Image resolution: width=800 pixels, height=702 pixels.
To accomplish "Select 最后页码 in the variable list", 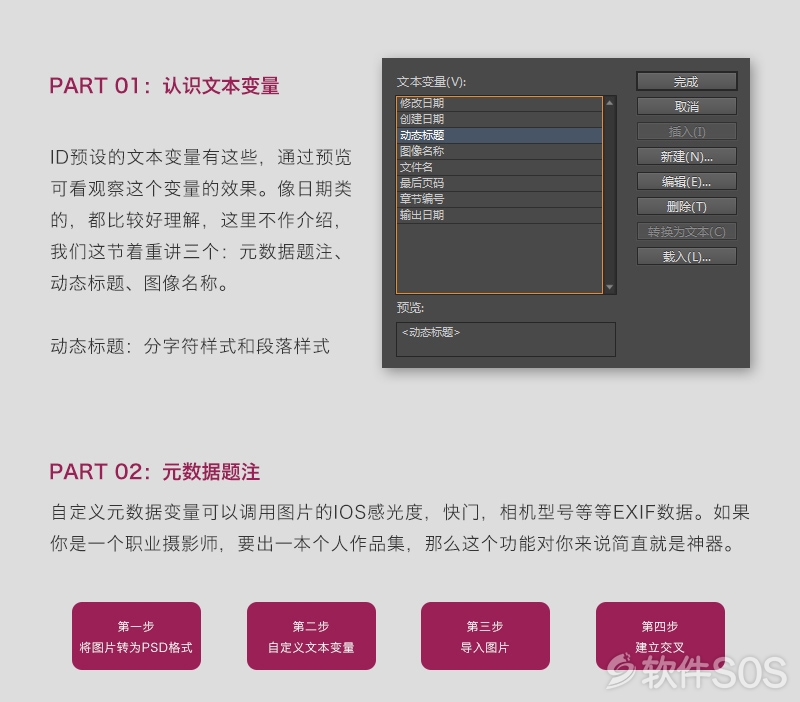I will pos(499,183).
